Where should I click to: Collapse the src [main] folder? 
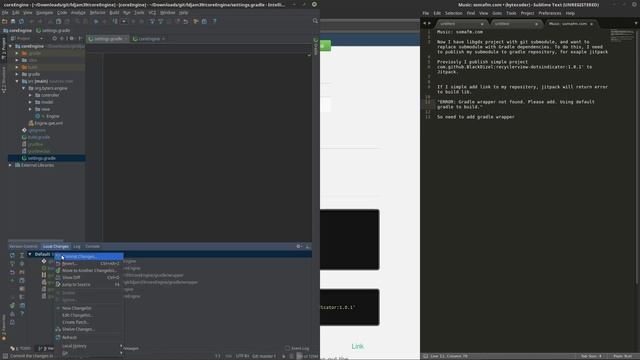click(x=17, y=81)
